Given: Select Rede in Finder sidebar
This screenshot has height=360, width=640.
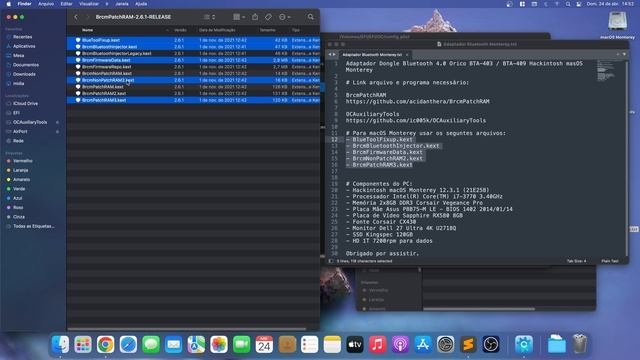Looking at the screenshot, I should click(18, 141).
